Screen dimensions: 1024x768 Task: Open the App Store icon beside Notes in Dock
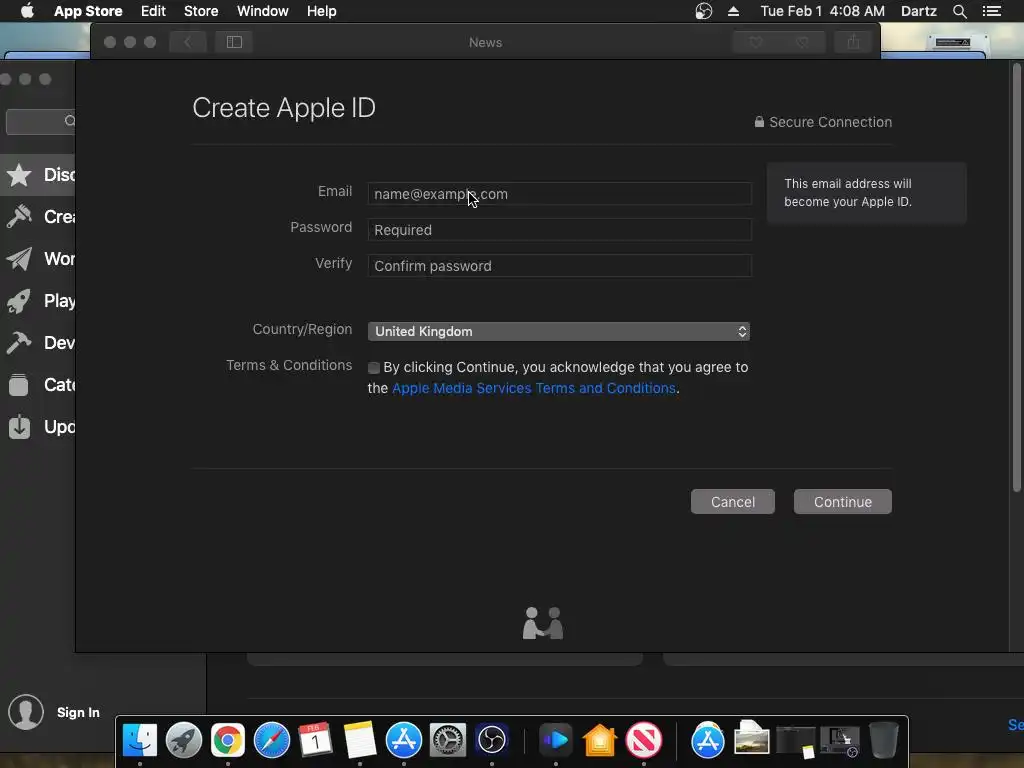(404, 740)
